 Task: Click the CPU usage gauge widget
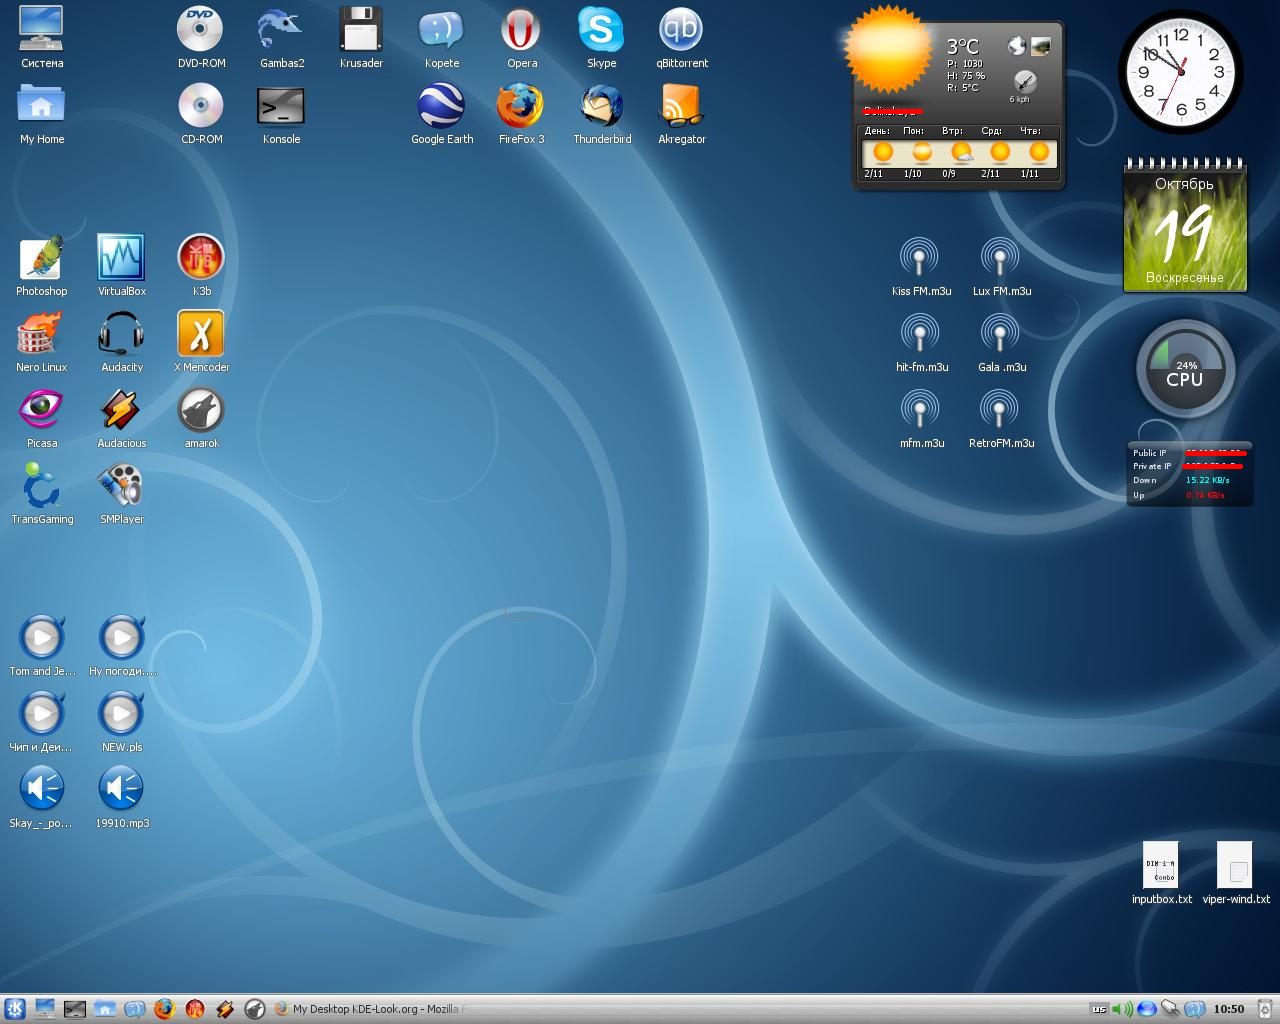coord(1185,369)
